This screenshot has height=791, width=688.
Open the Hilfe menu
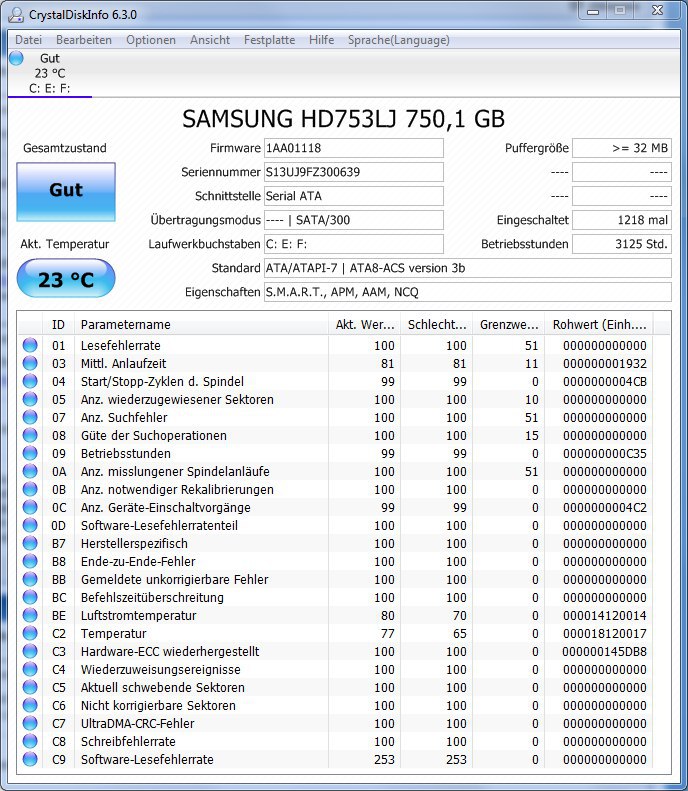coord(321,40)
